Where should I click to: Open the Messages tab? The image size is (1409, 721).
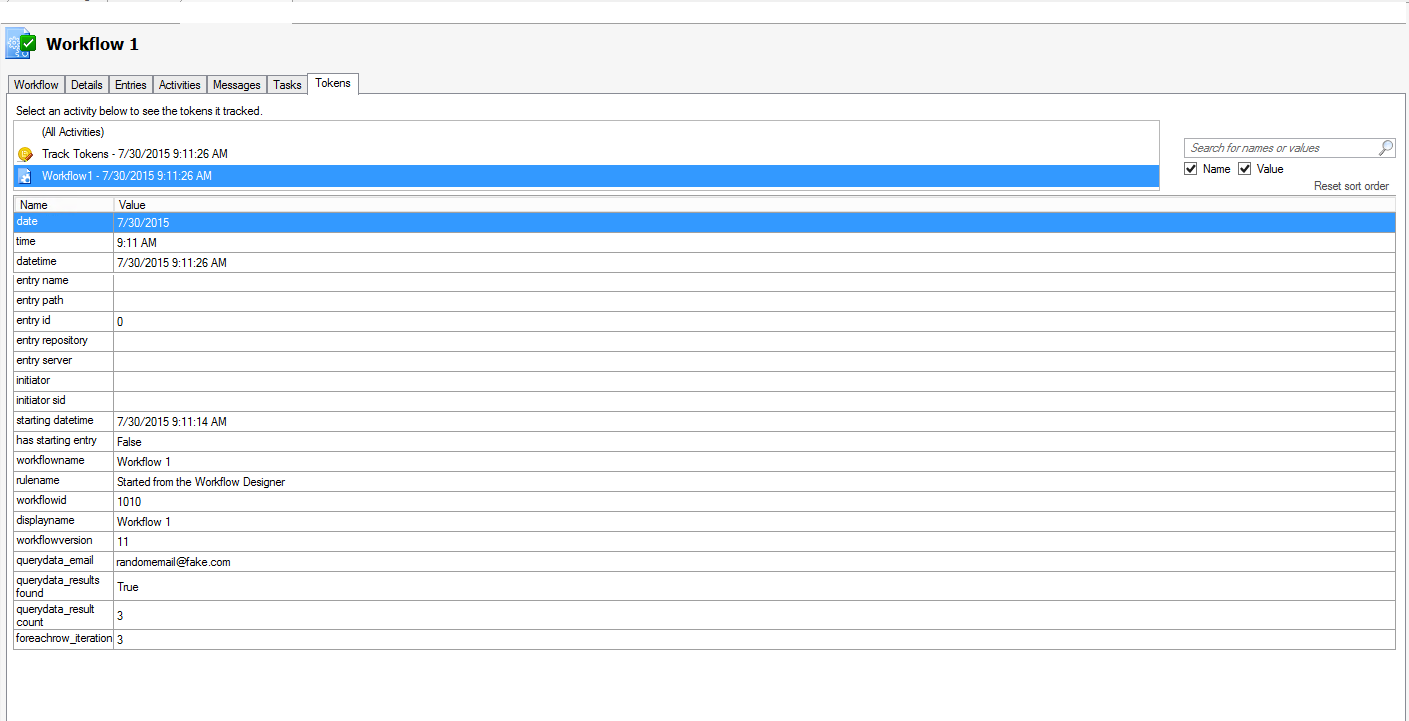click(x=237, y=85)
